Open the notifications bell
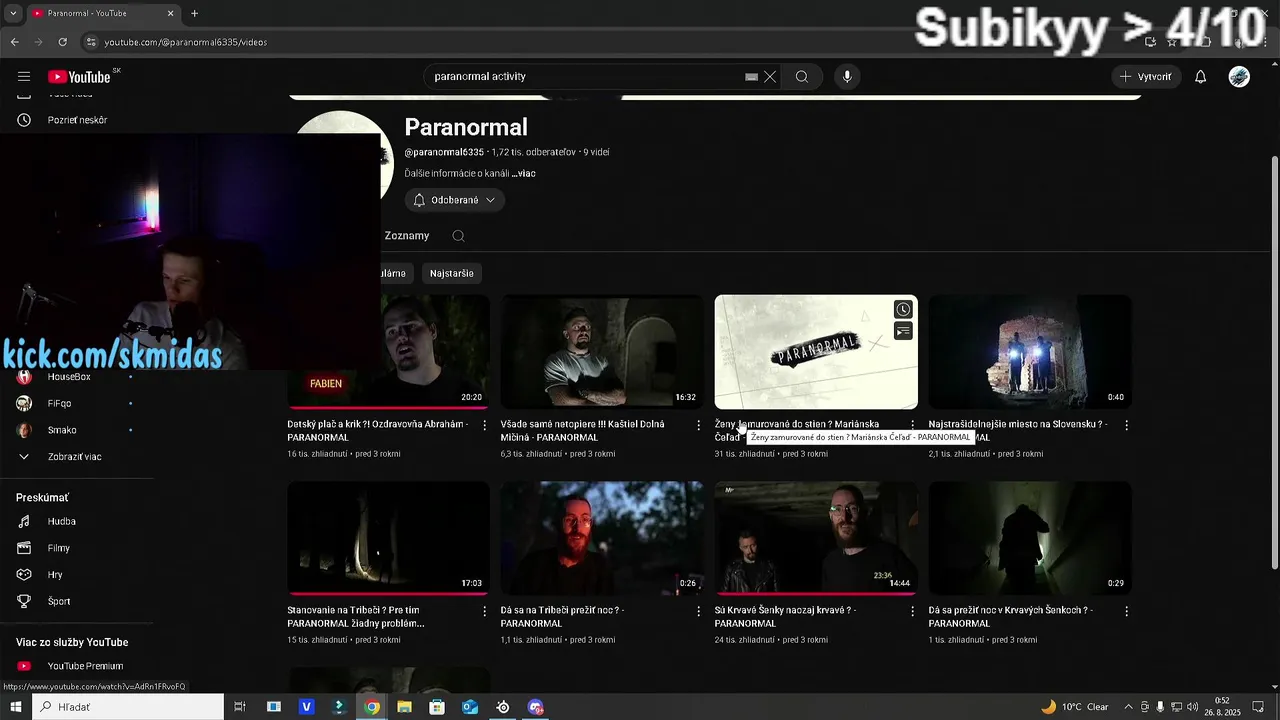 (1201, 77)
